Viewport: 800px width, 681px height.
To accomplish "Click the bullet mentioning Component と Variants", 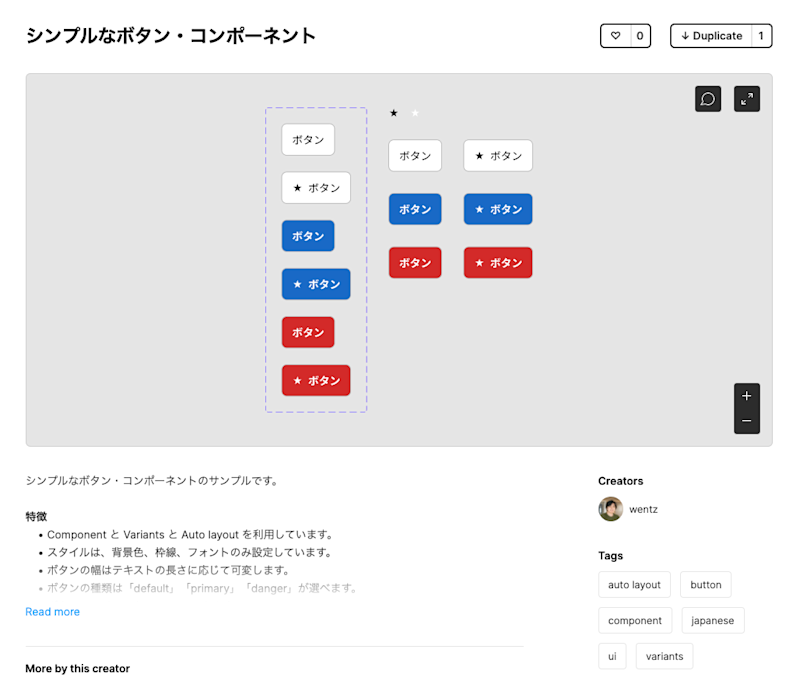I will 190,535.
